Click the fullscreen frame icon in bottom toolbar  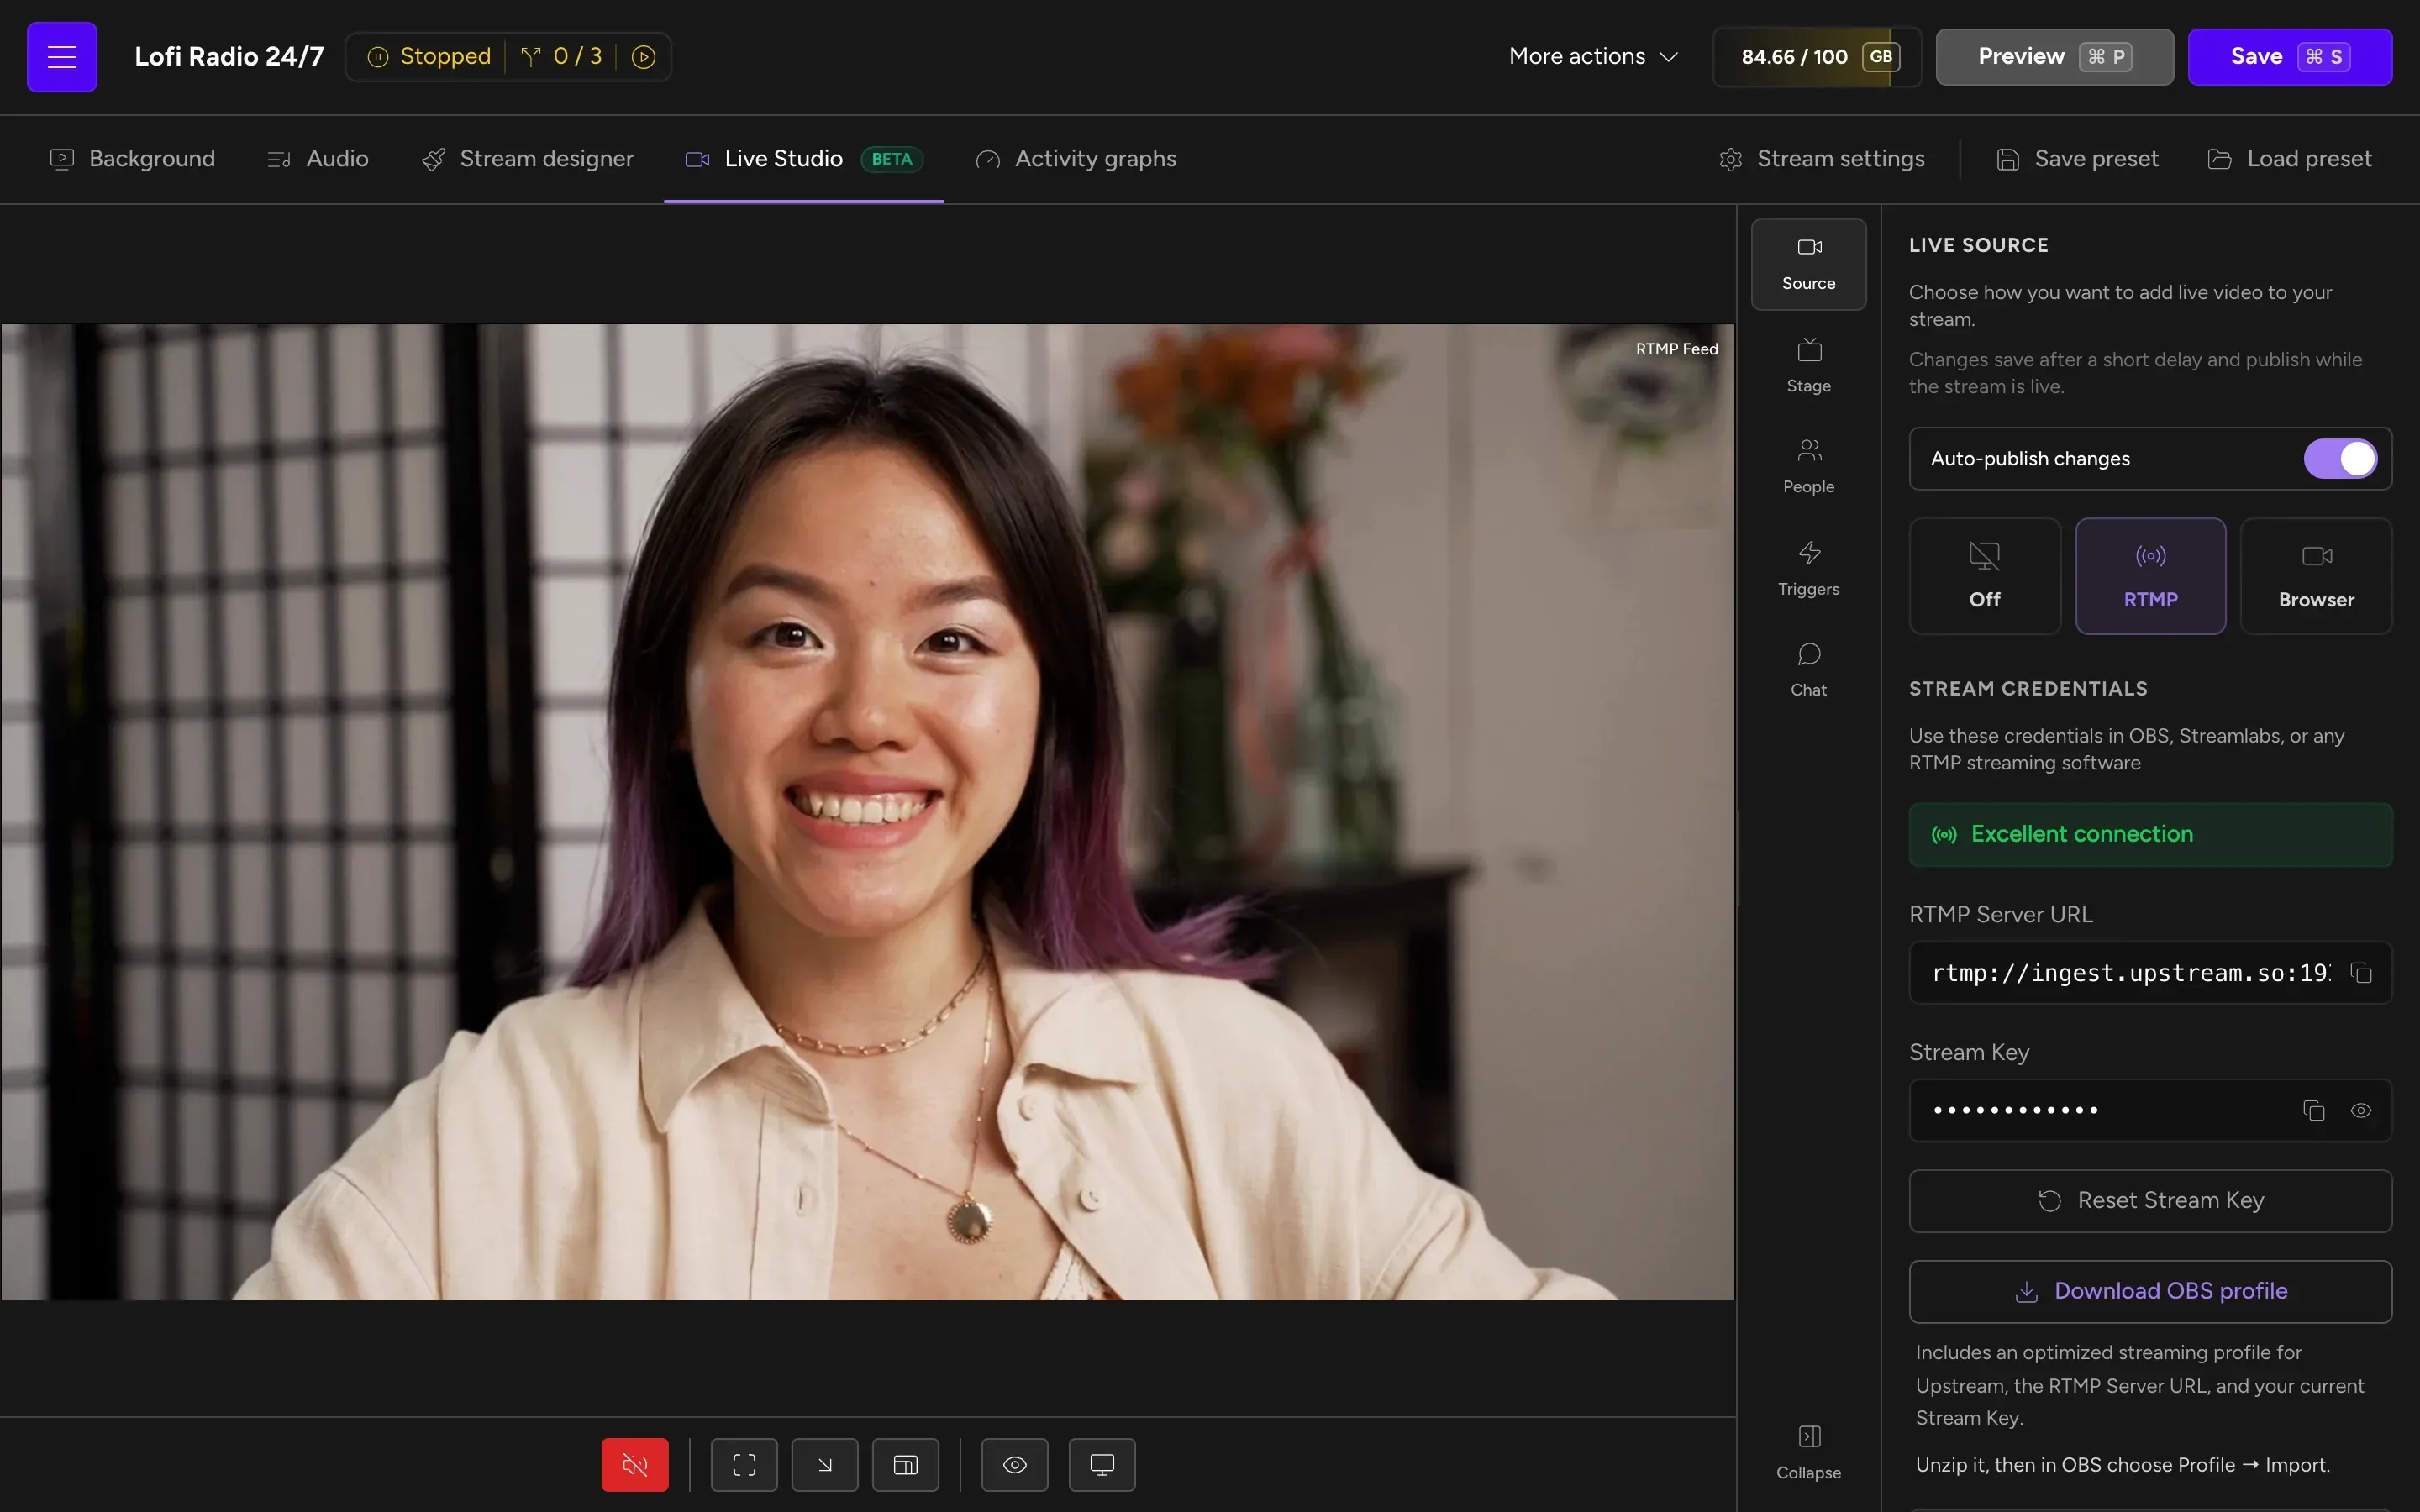[744, 1465]
